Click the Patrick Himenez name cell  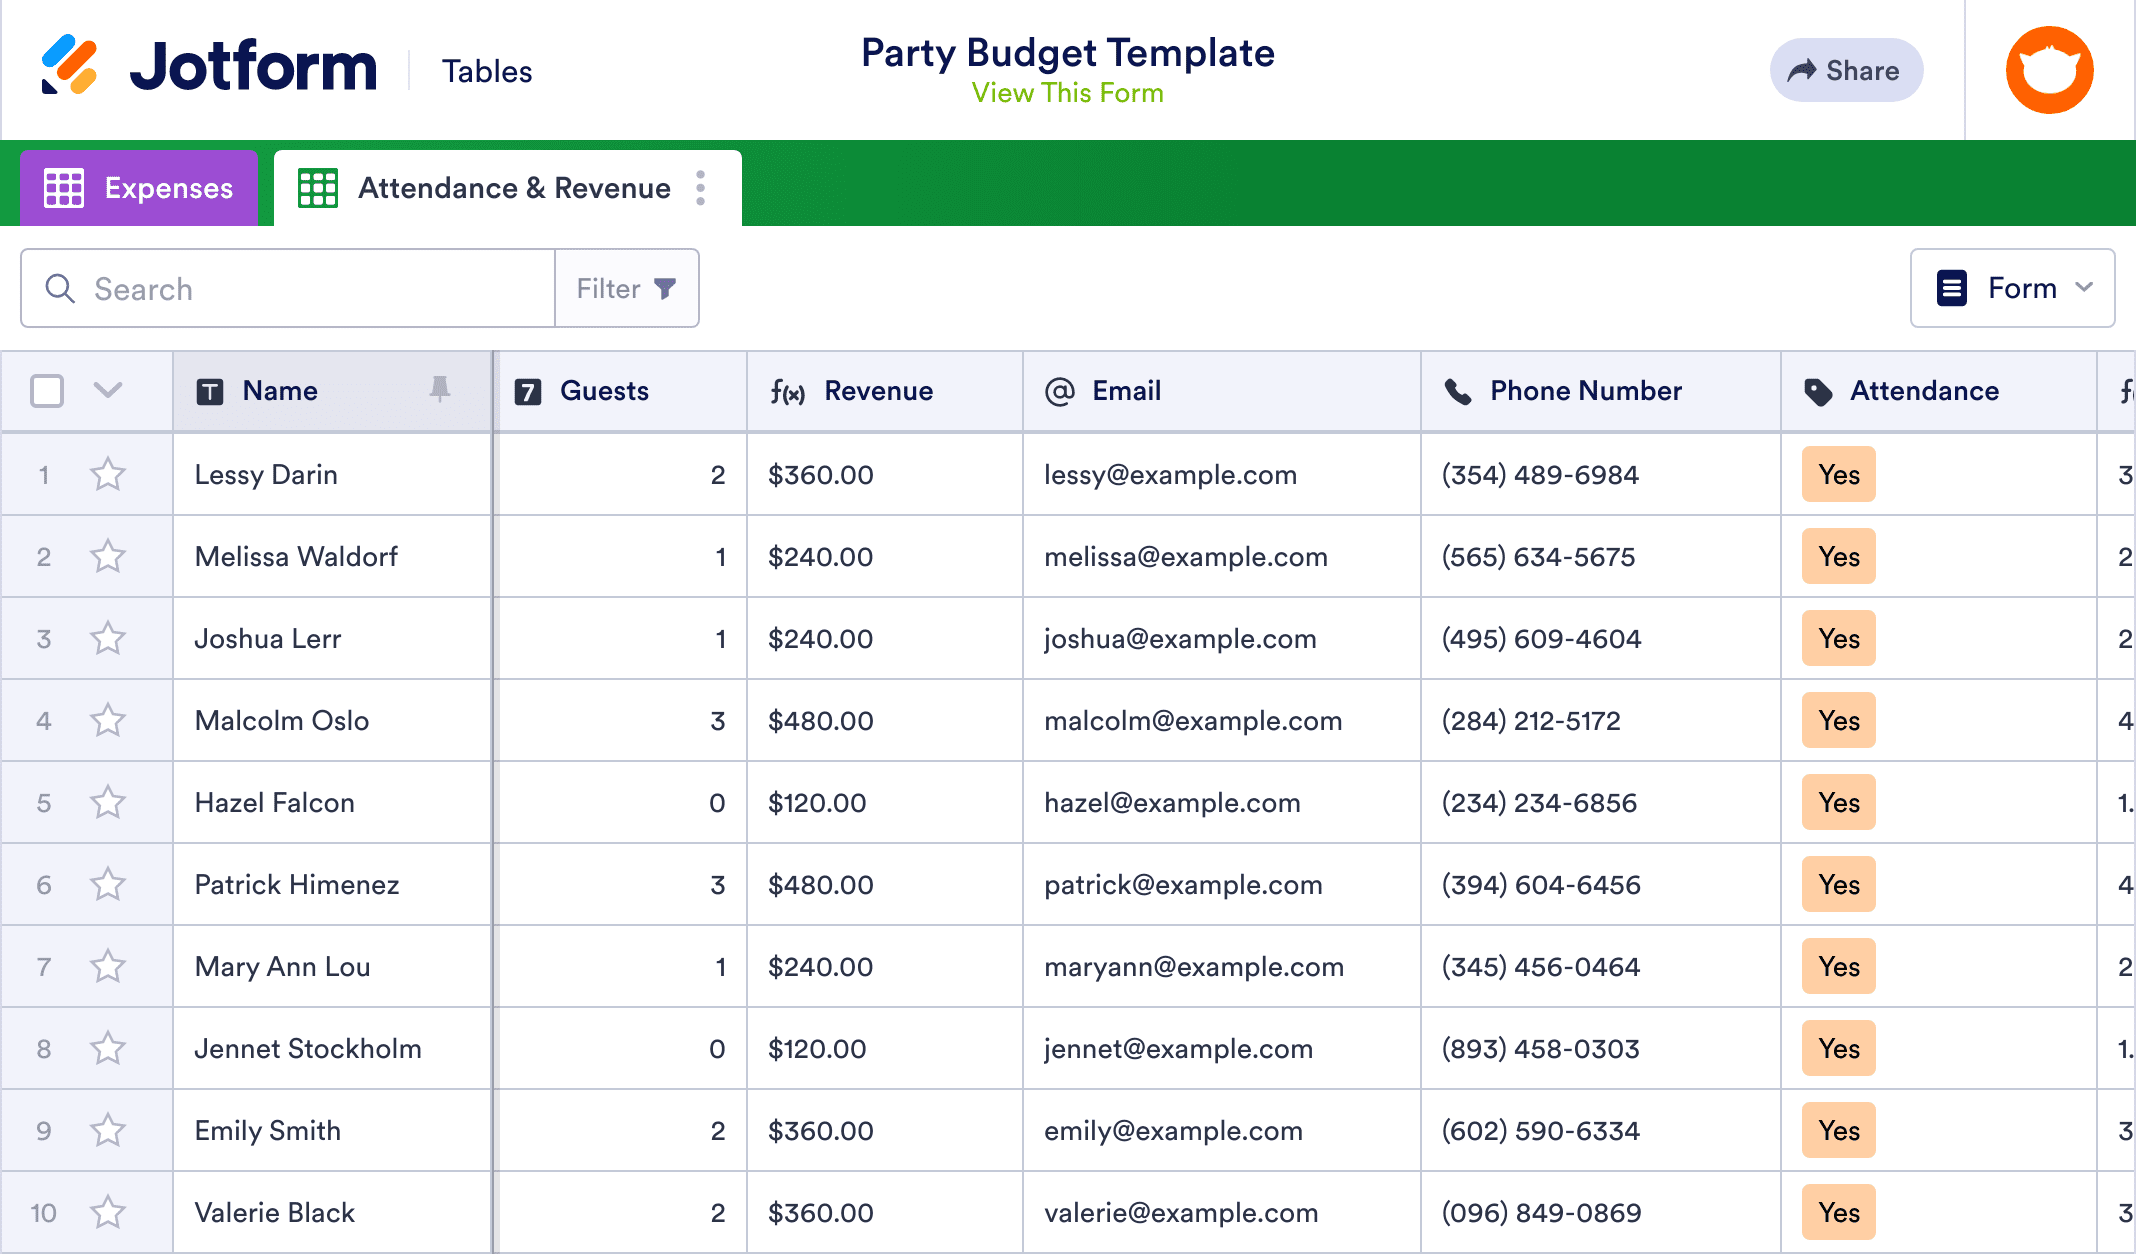(332, 884)
